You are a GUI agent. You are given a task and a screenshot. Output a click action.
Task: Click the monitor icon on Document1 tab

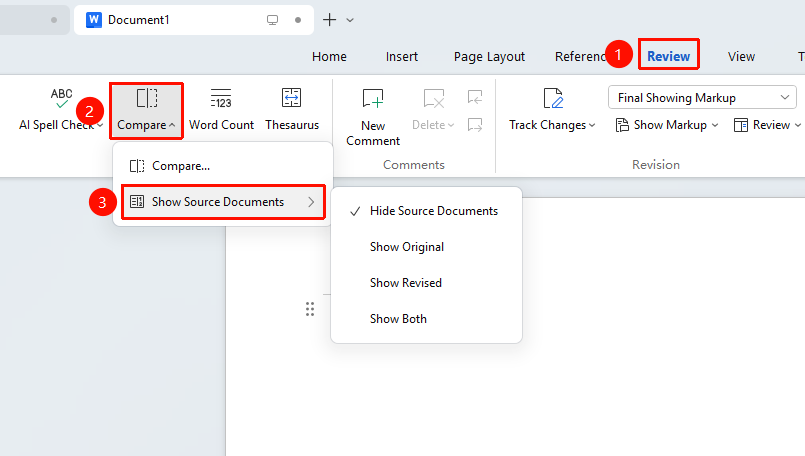point(273,20)
